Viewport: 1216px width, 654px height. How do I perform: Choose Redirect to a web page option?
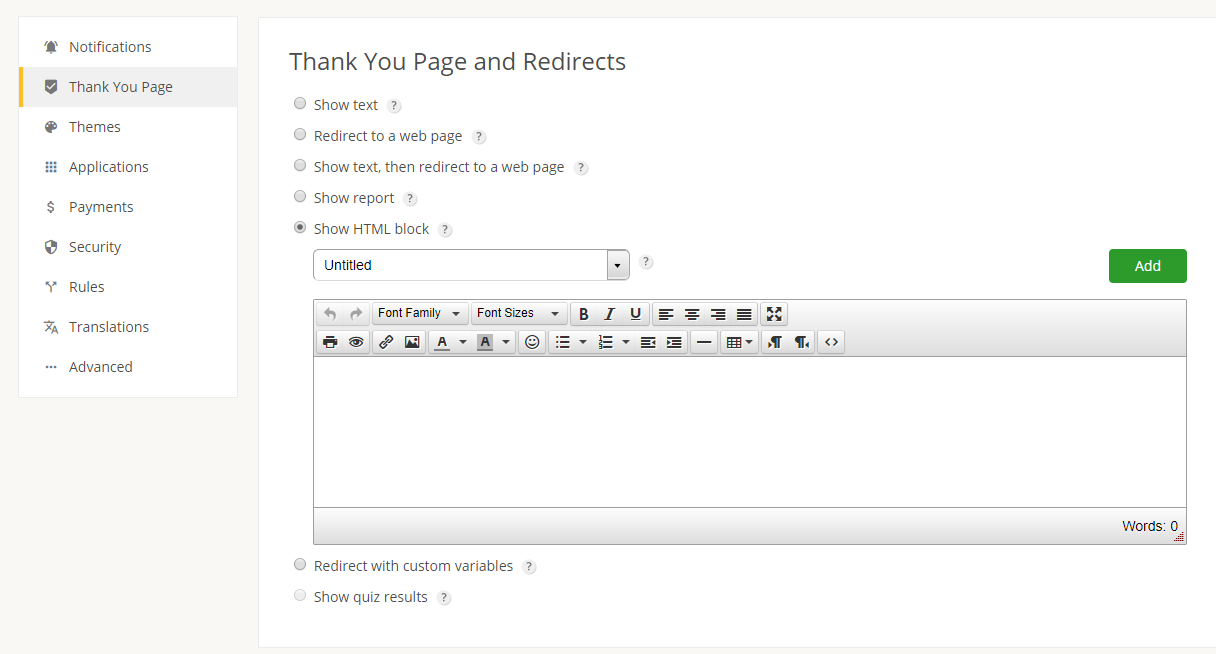tap(300, 134)
